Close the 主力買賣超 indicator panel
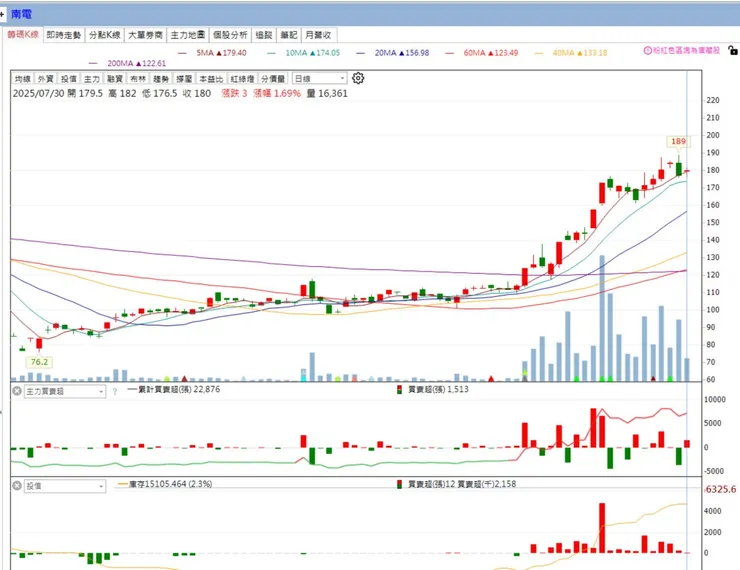The image size is (740, 570). point(17,391)
